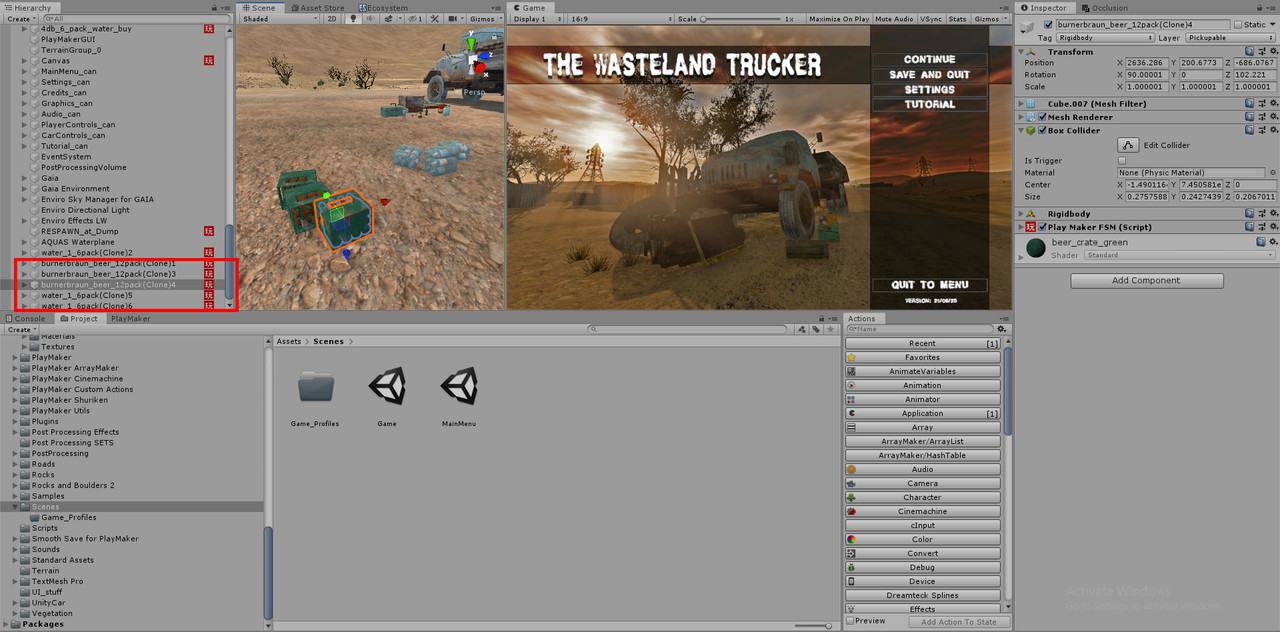Toggle GameObject active checkbox in Inspector
Screen dimensions: 1280x632
click(1048, 24)
